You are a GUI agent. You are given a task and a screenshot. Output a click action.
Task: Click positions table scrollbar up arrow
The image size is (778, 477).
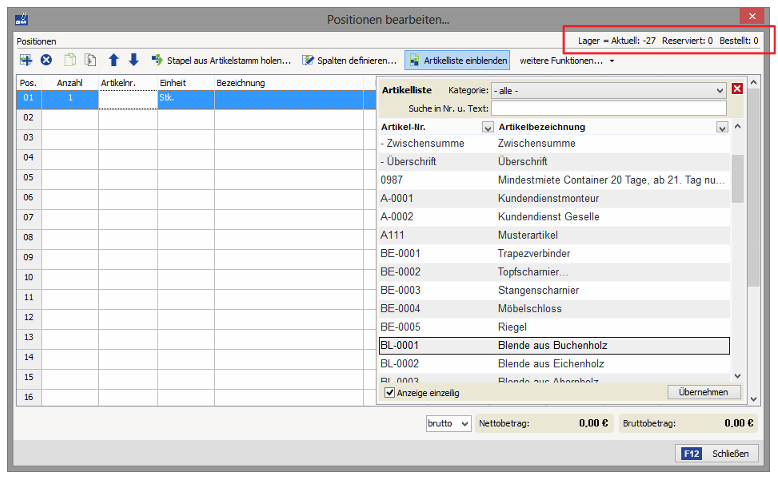[x=754, y=82]
